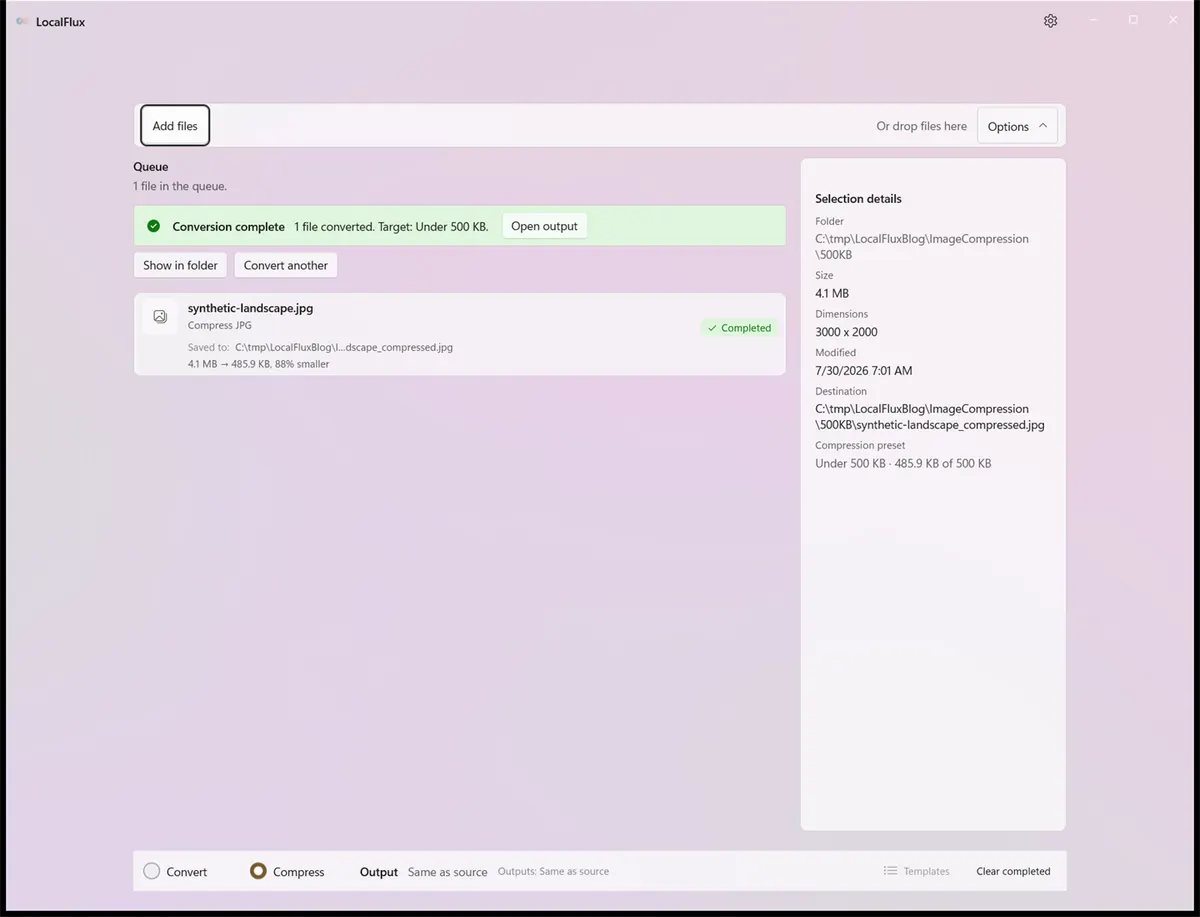This screenshot has height=917, width=1200.
Task: Click the Templates list icon
Action: pos(890,871)
